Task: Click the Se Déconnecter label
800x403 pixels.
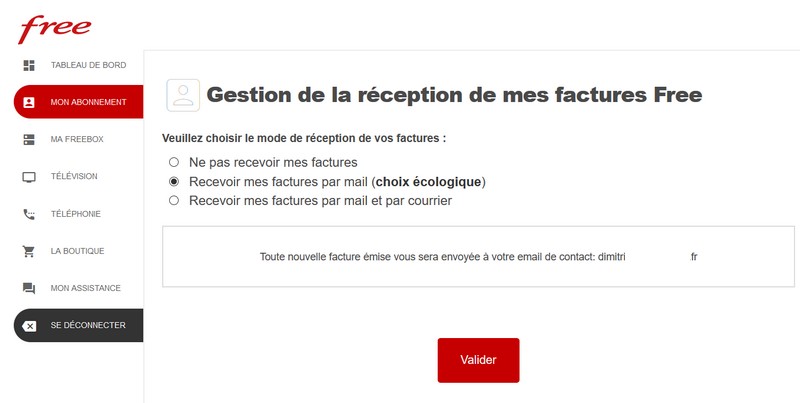Action: 88,326
